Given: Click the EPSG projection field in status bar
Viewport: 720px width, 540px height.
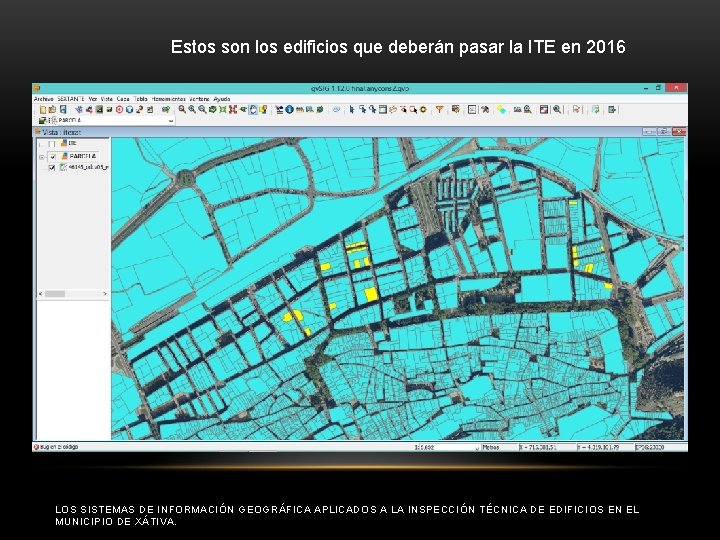Looking at the screenshot, I should (x=660, y=447).
